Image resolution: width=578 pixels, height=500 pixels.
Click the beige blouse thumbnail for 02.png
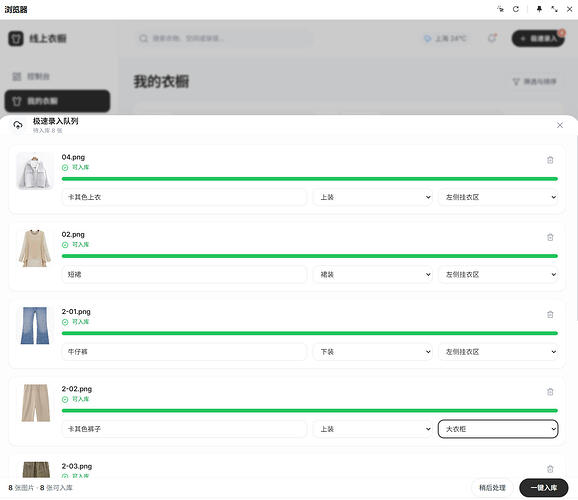tap(35, 248)
